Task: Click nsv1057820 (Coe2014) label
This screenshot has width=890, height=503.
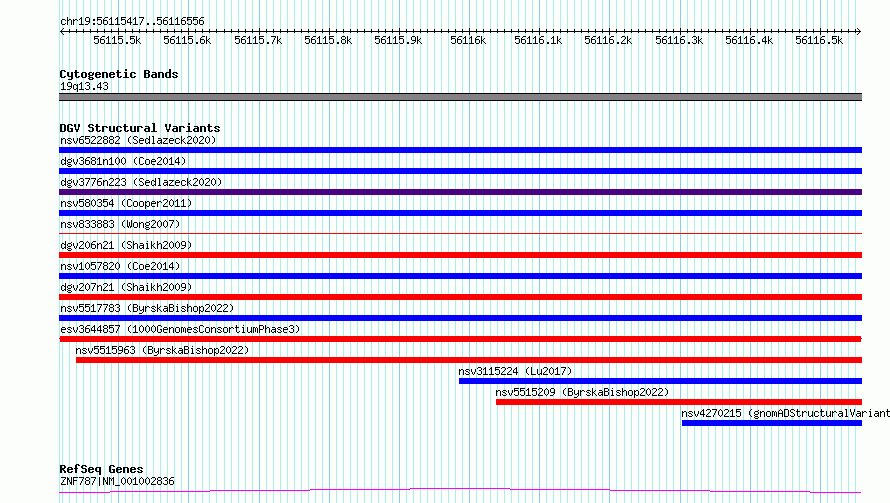Action: tap(120, 266)
